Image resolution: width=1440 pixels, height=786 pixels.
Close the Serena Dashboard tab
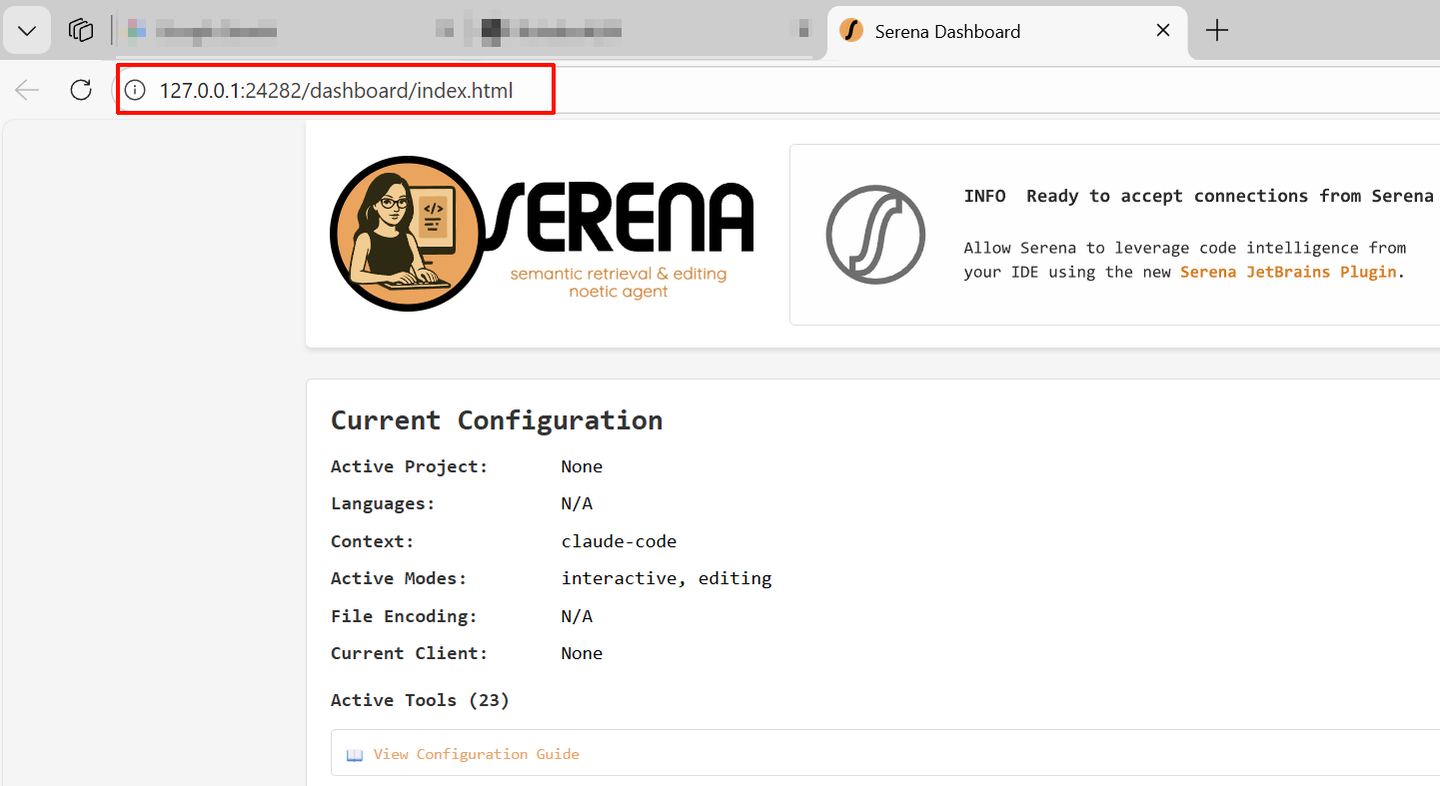[1162, 30]
